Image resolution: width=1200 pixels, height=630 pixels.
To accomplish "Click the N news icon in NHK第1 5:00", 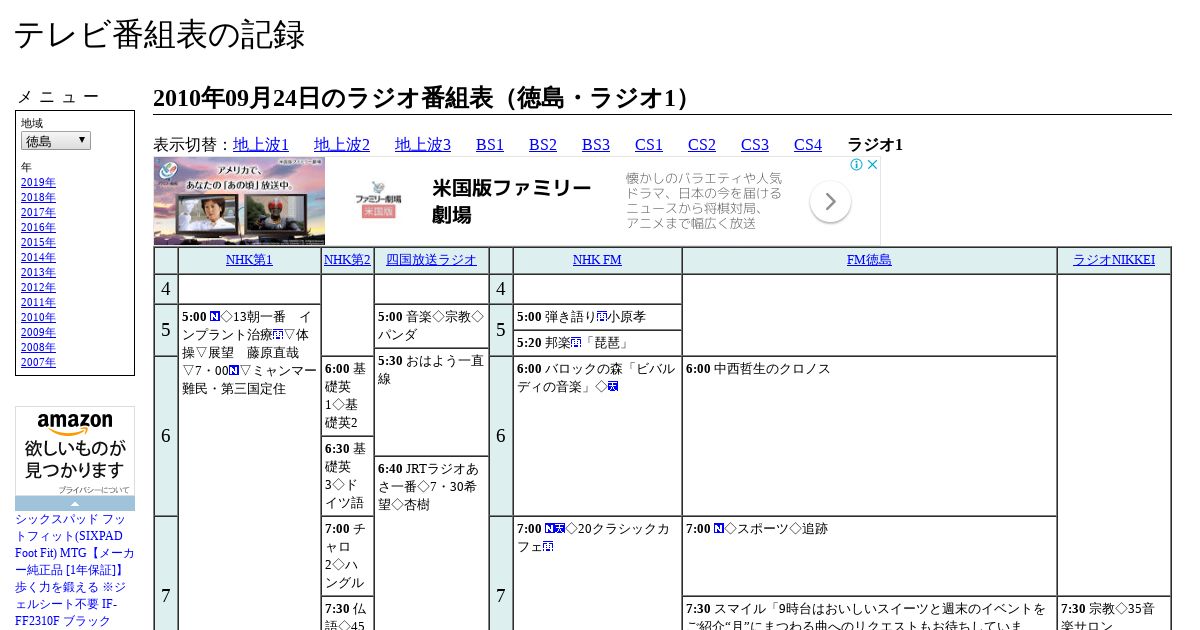I will click(x=215, y=316).
